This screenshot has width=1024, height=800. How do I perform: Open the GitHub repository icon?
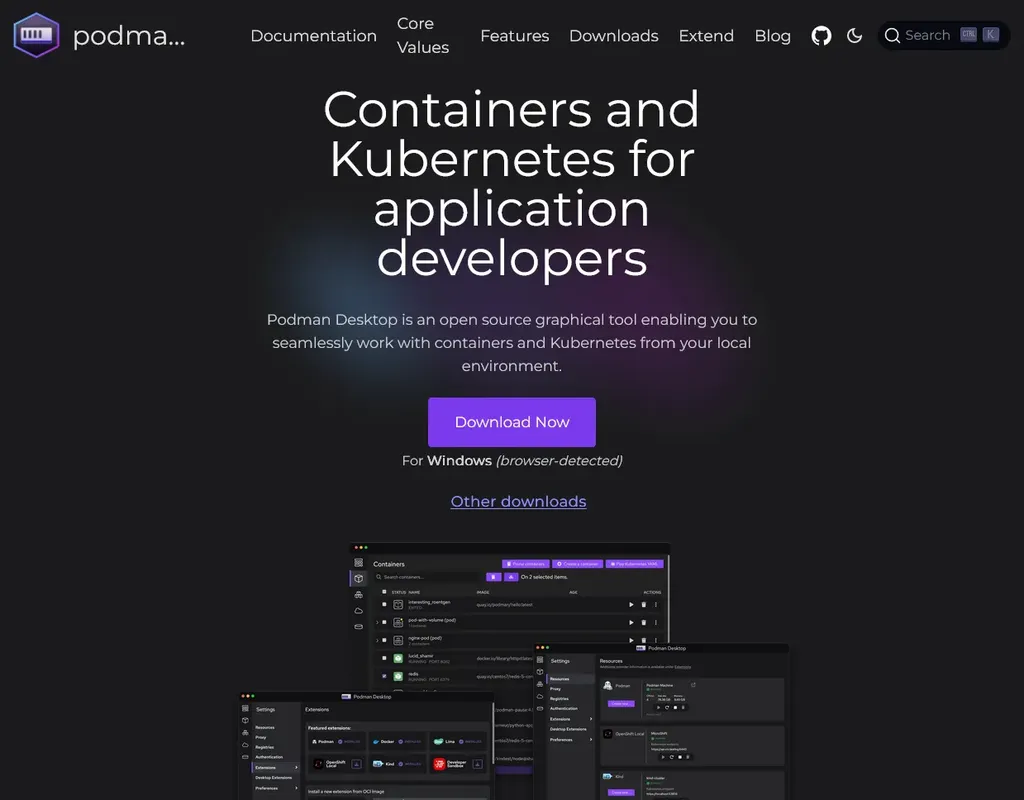coord(821,35)
